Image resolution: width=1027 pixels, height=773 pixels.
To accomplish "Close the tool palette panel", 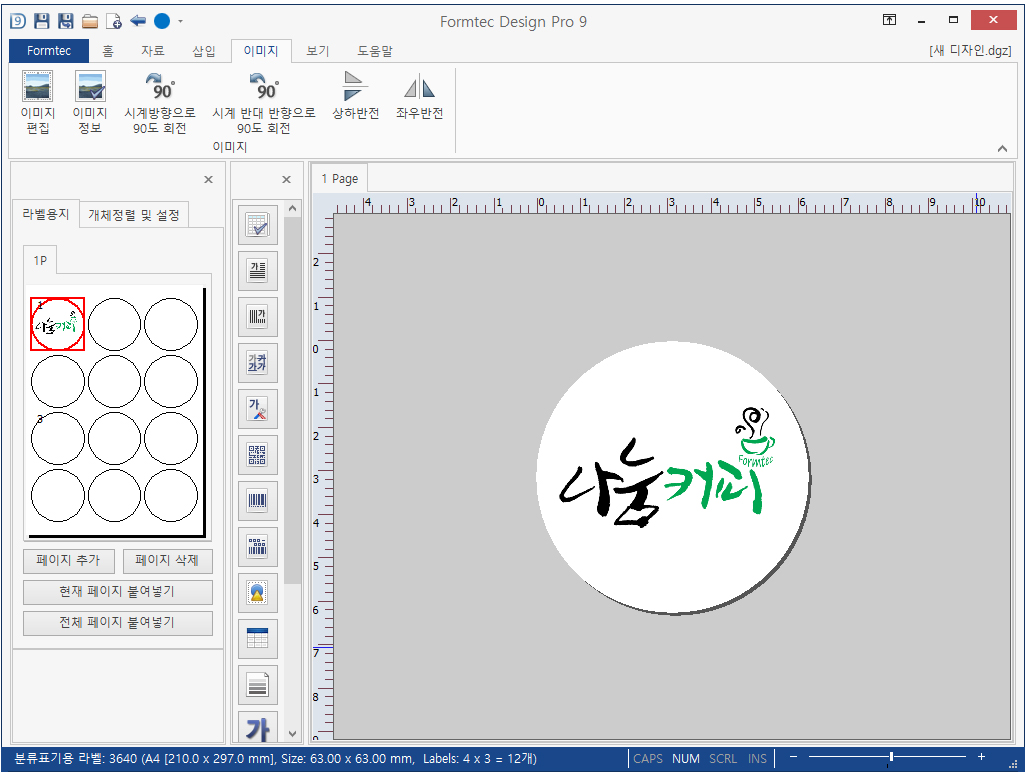I will coord(286,179).
